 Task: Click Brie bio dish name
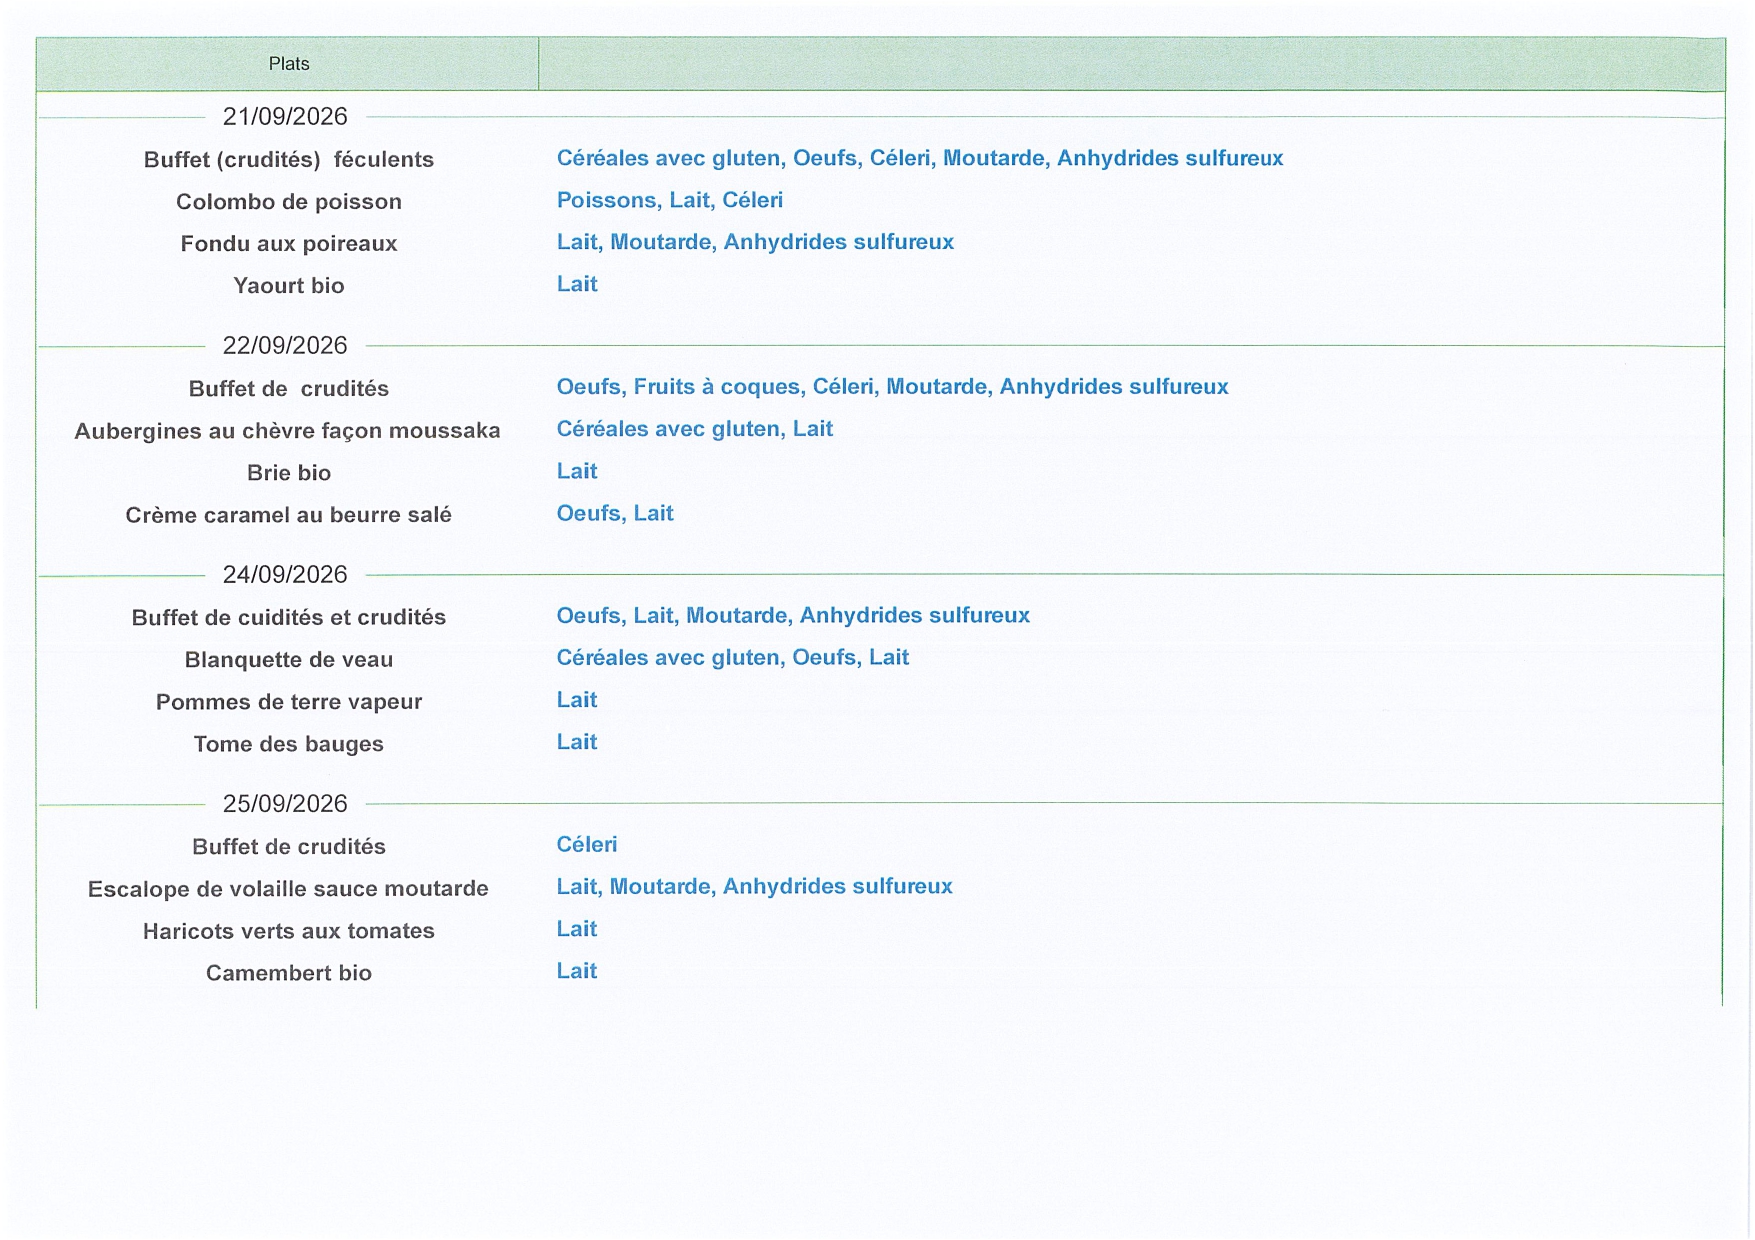coord(289,473)
